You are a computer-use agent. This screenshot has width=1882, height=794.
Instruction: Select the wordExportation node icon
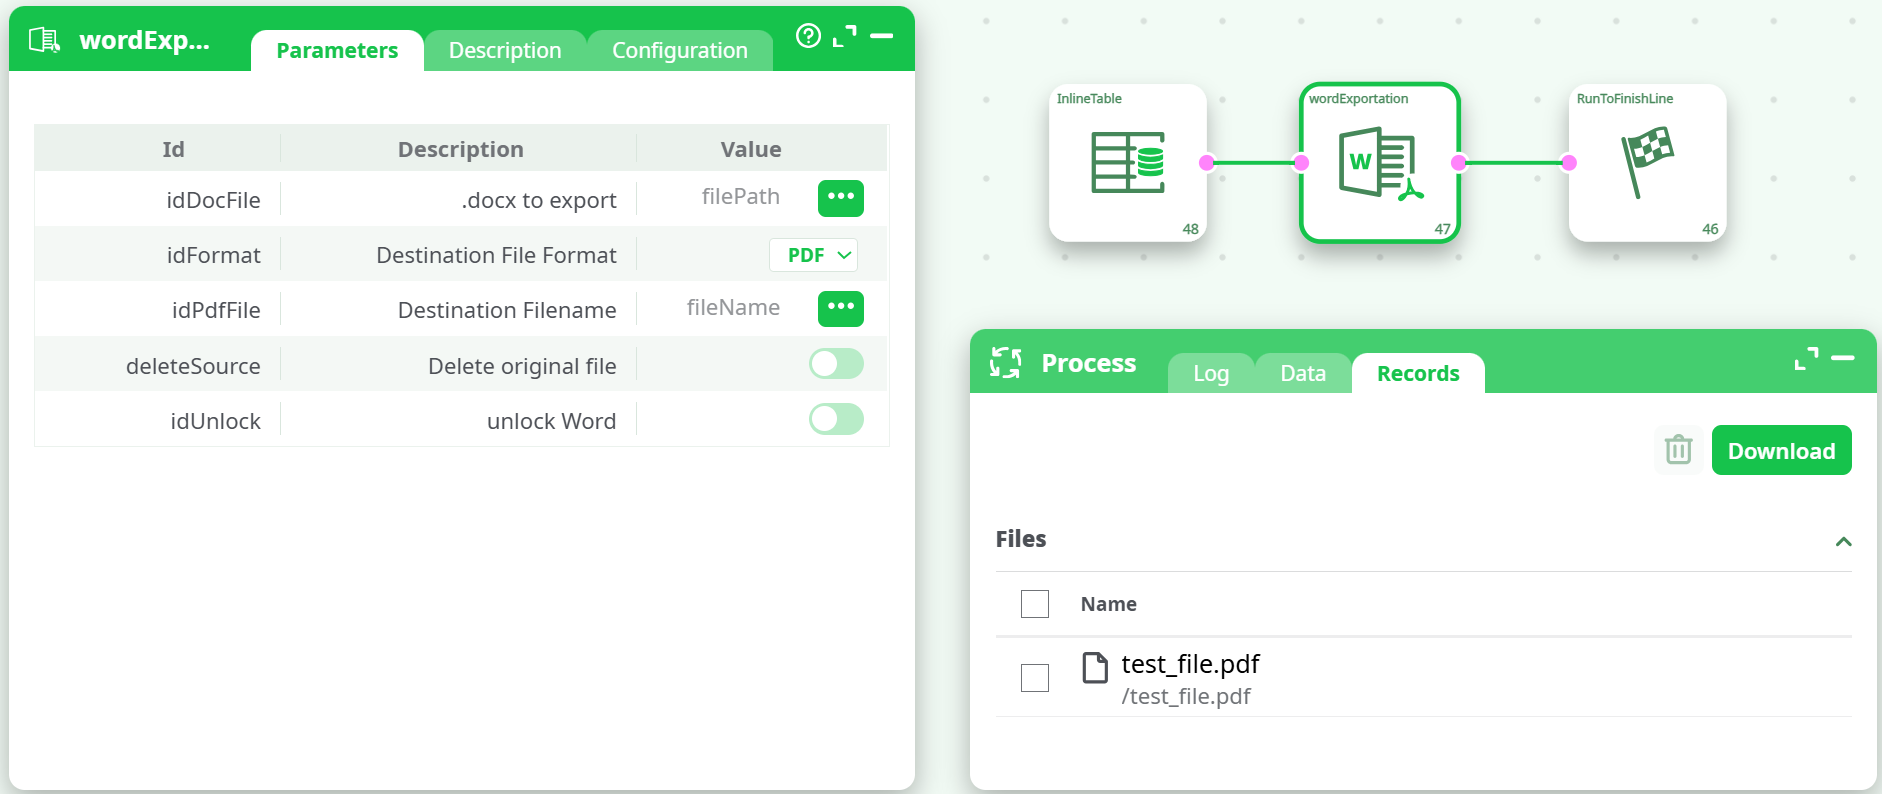pos(1379,163)
